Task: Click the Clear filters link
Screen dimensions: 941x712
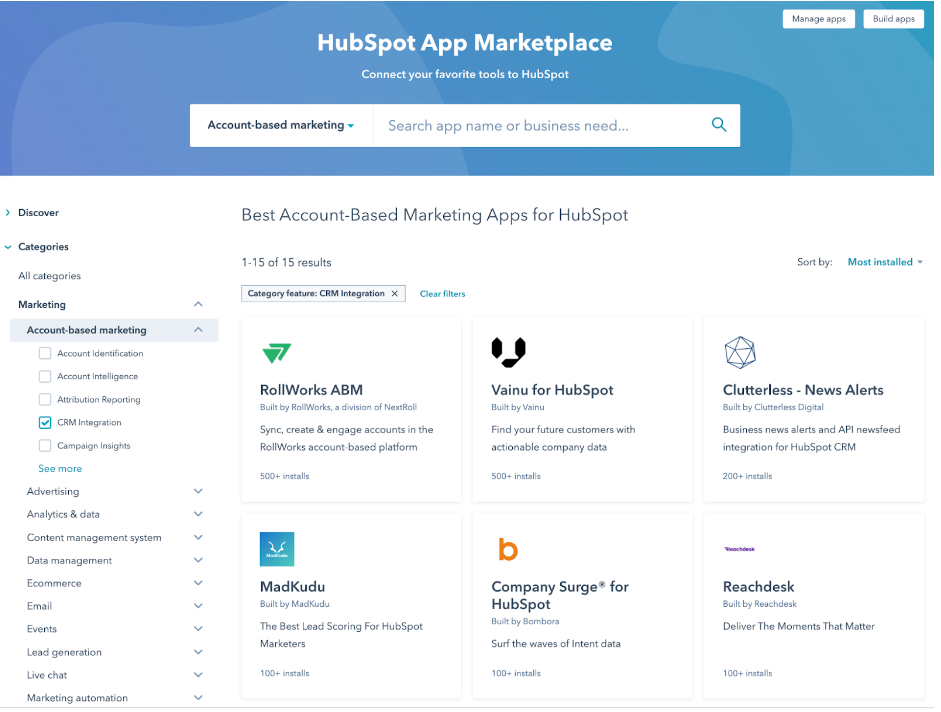Action: [x=442, y=294]
